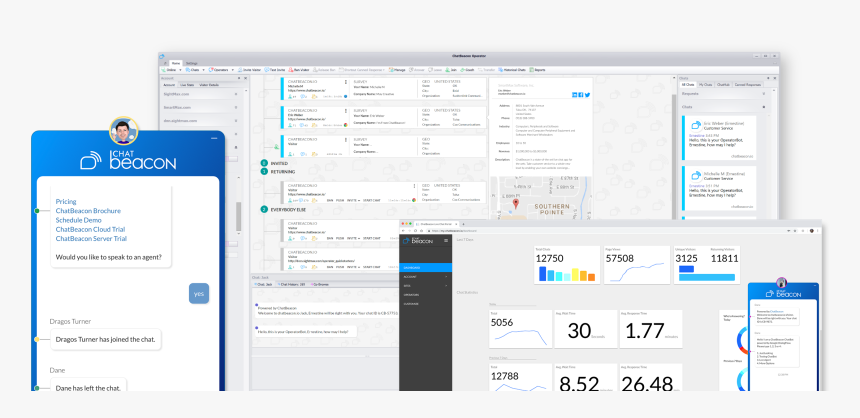Click the Pricing link in chat widget

pyautogui.click(x=66, y=201)
